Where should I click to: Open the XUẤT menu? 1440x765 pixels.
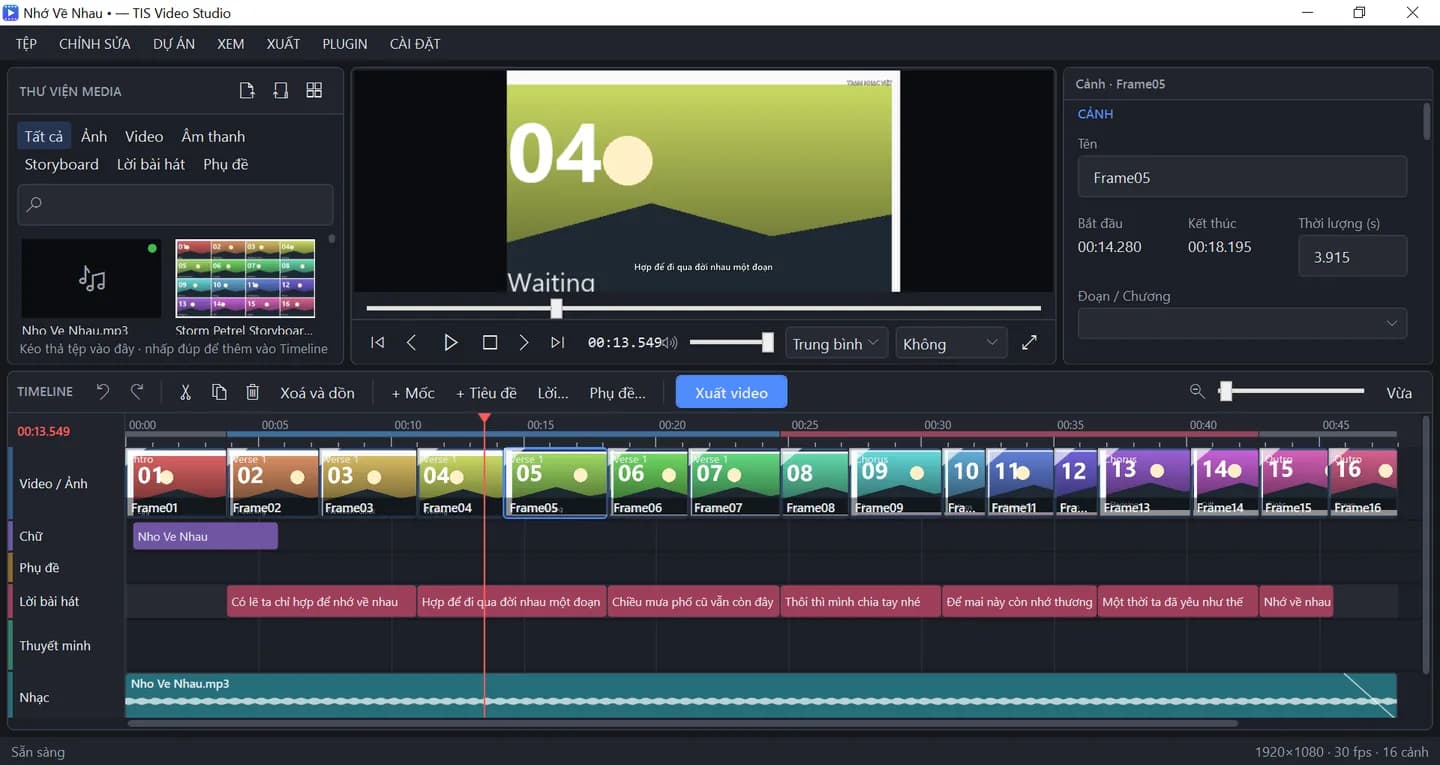point(283,44)
